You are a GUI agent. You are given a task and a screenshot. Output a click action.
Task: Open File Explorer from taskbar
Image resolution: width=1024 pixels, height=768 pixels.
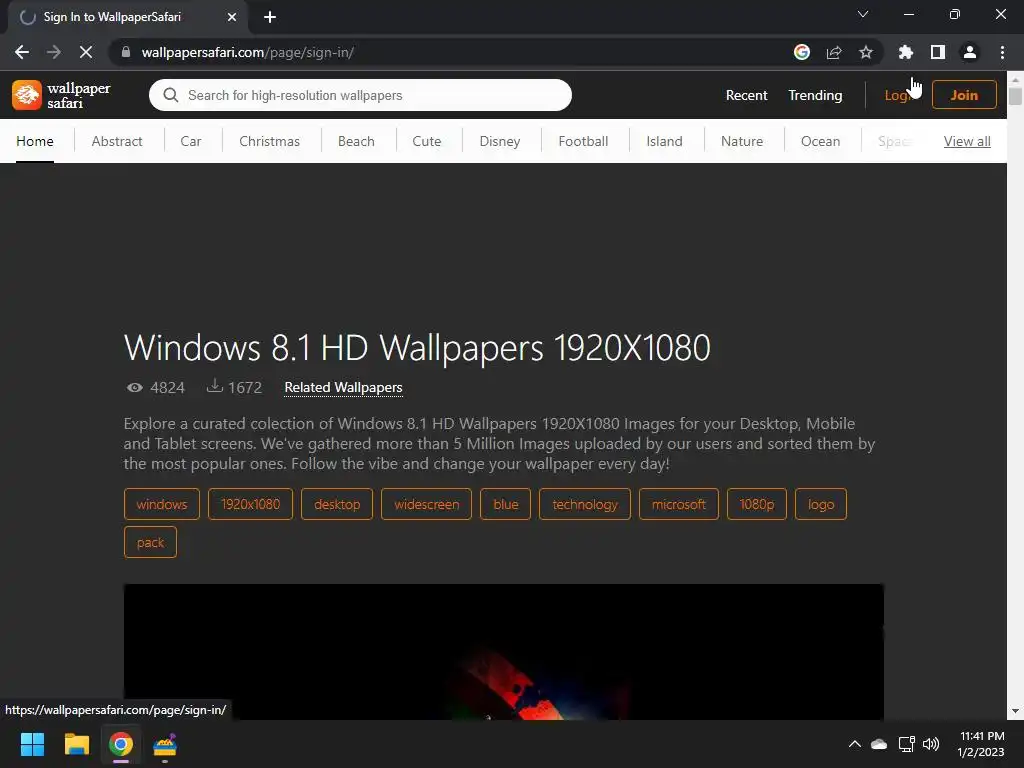coord(76,744)
